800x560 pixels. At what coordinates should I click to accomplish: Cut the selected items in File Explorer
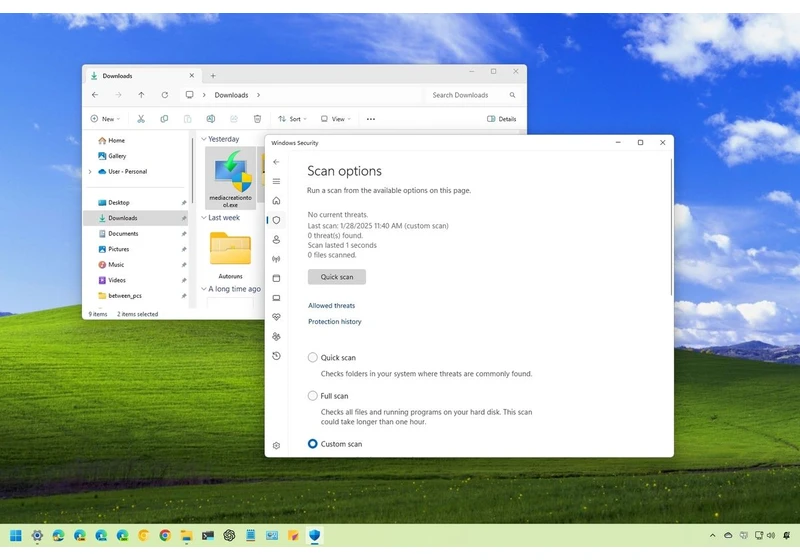(141, 119)
